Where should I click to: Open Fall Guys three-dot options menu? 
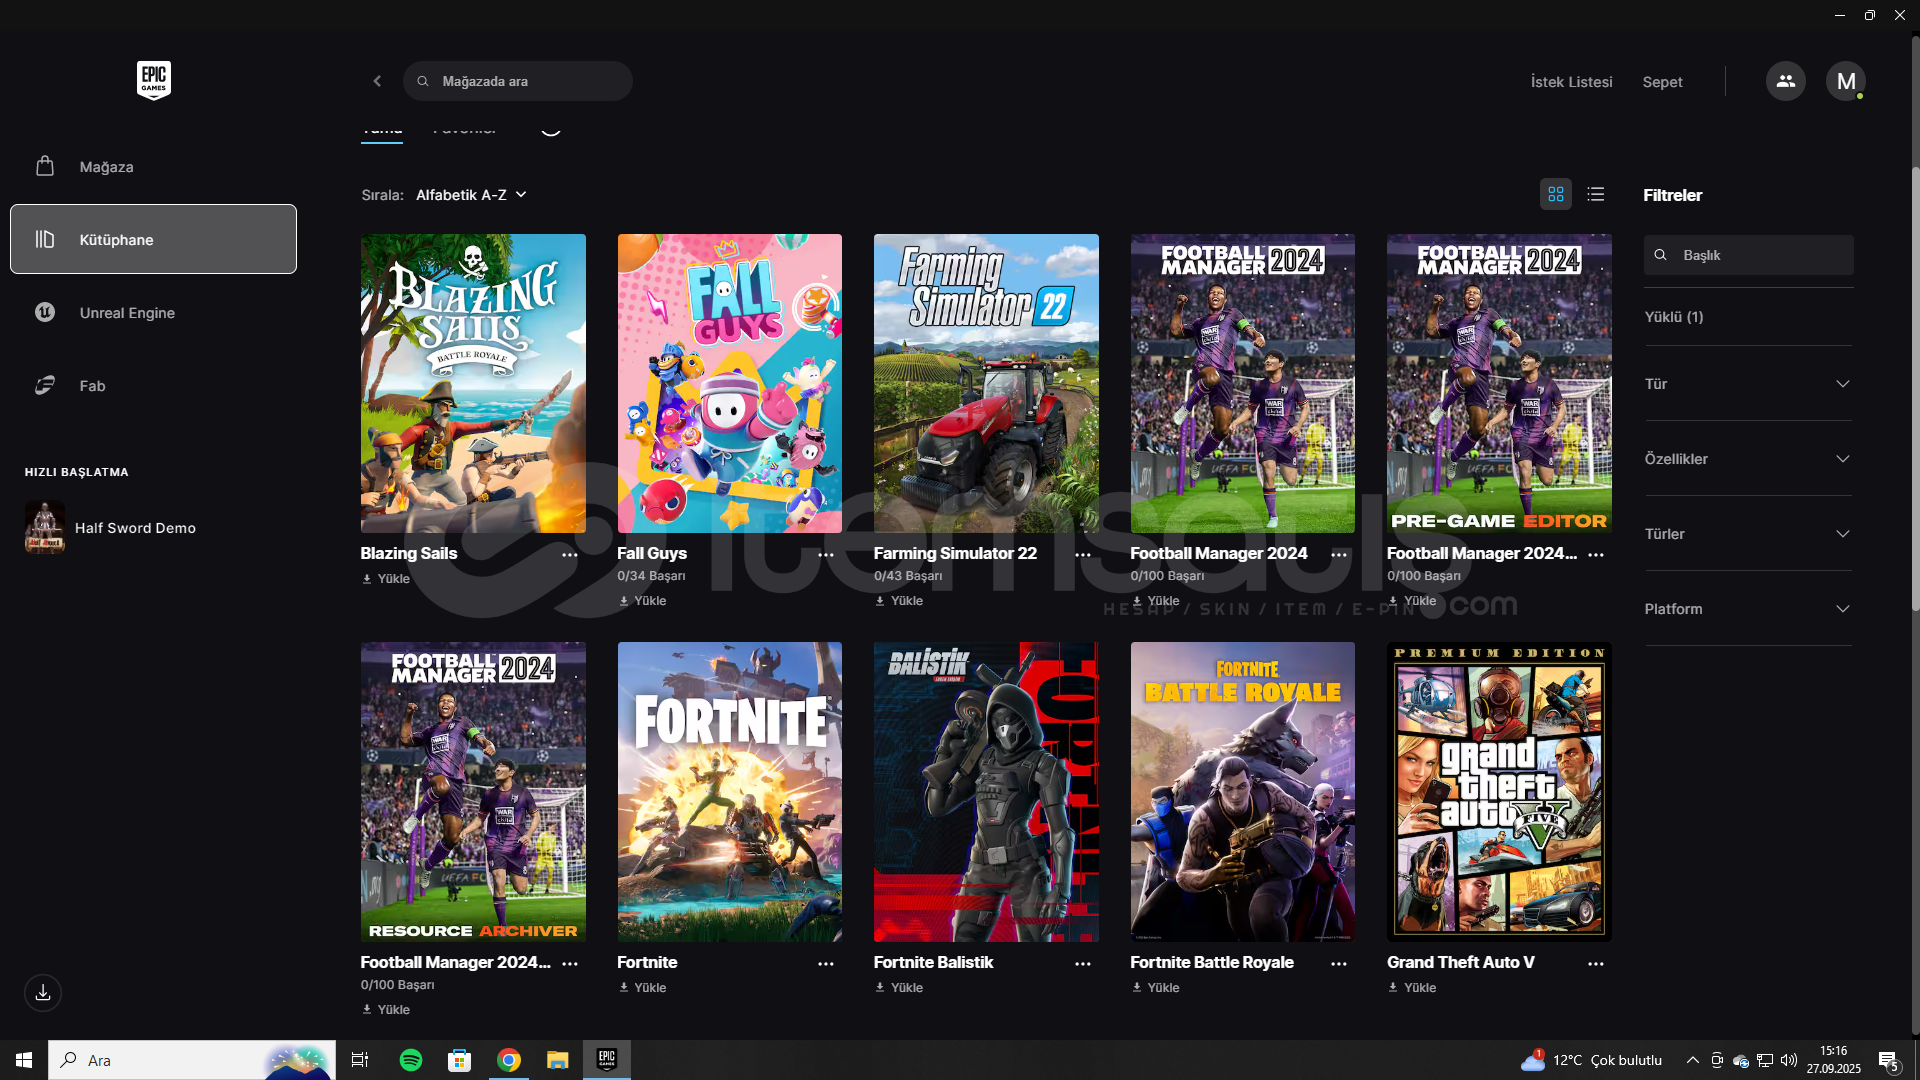point(826,554)
